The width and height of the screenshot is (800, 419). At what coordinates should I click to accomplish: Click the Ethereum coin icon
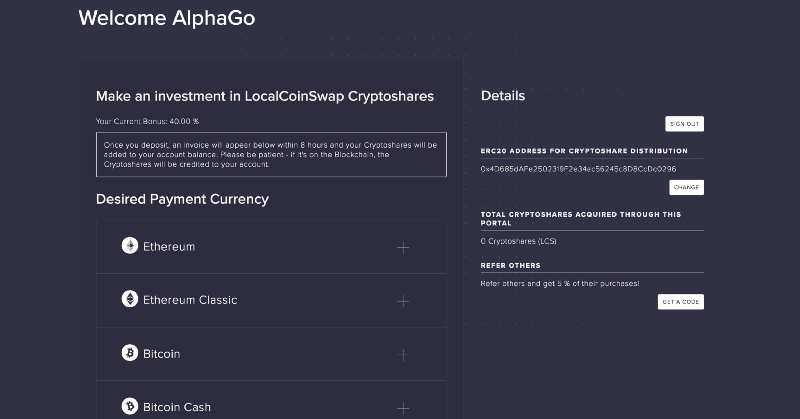click(130, 246)
